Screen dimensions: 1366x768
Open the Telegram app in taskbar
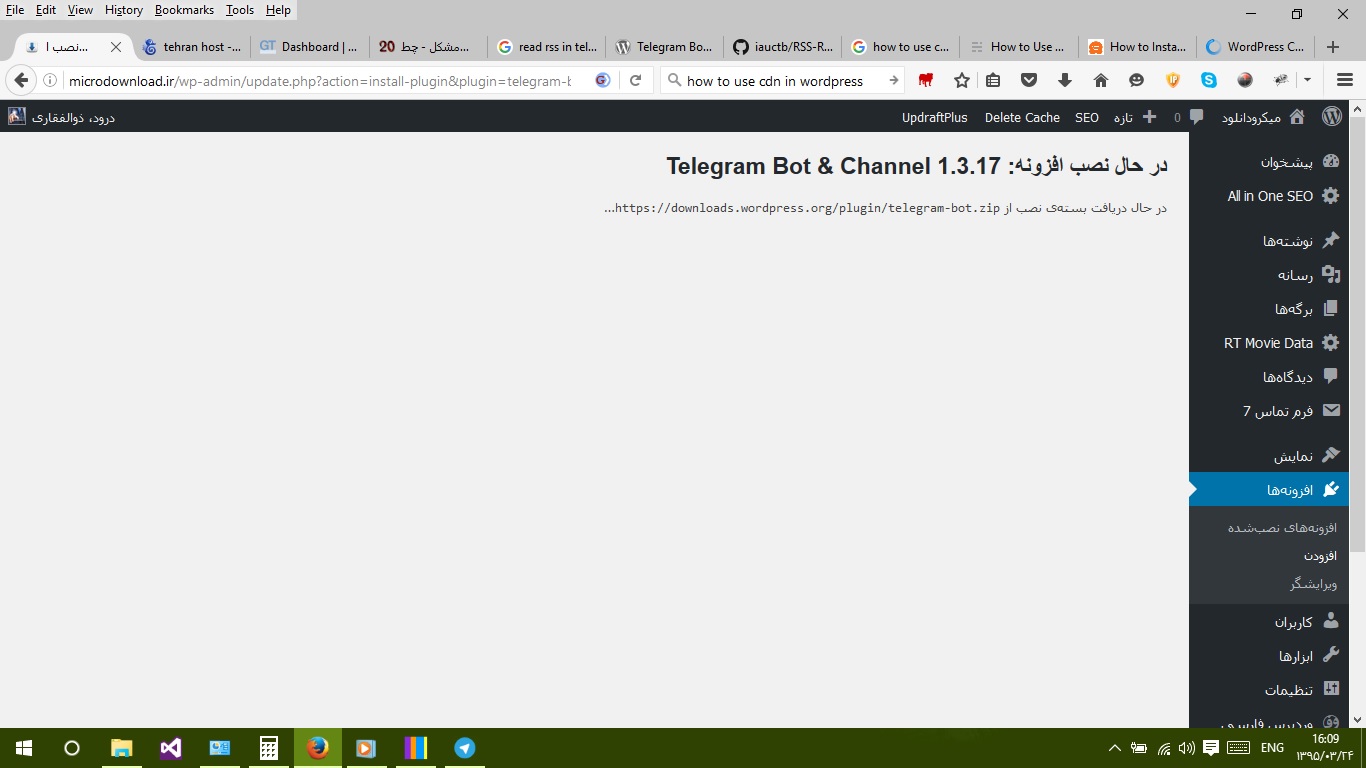[x=465, y=748]
